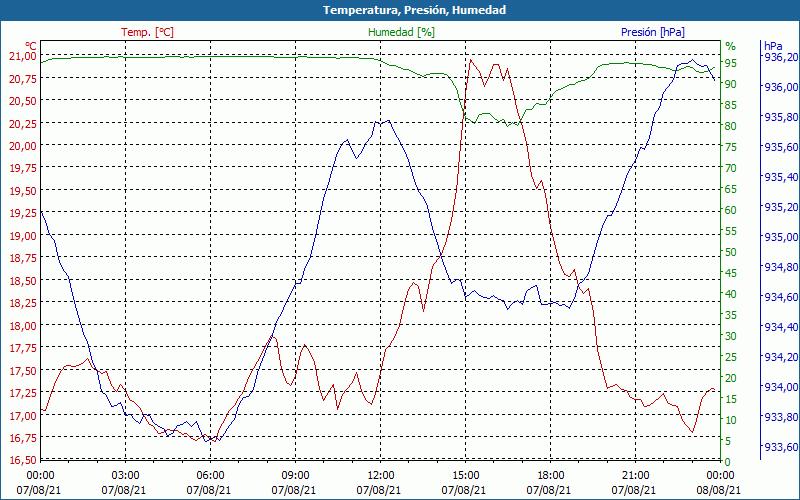Image resolution: width=800 pixels, height=500 pixels.
Task: Click the 19,25 temperature axis value
Action: (x=23, y=213)
